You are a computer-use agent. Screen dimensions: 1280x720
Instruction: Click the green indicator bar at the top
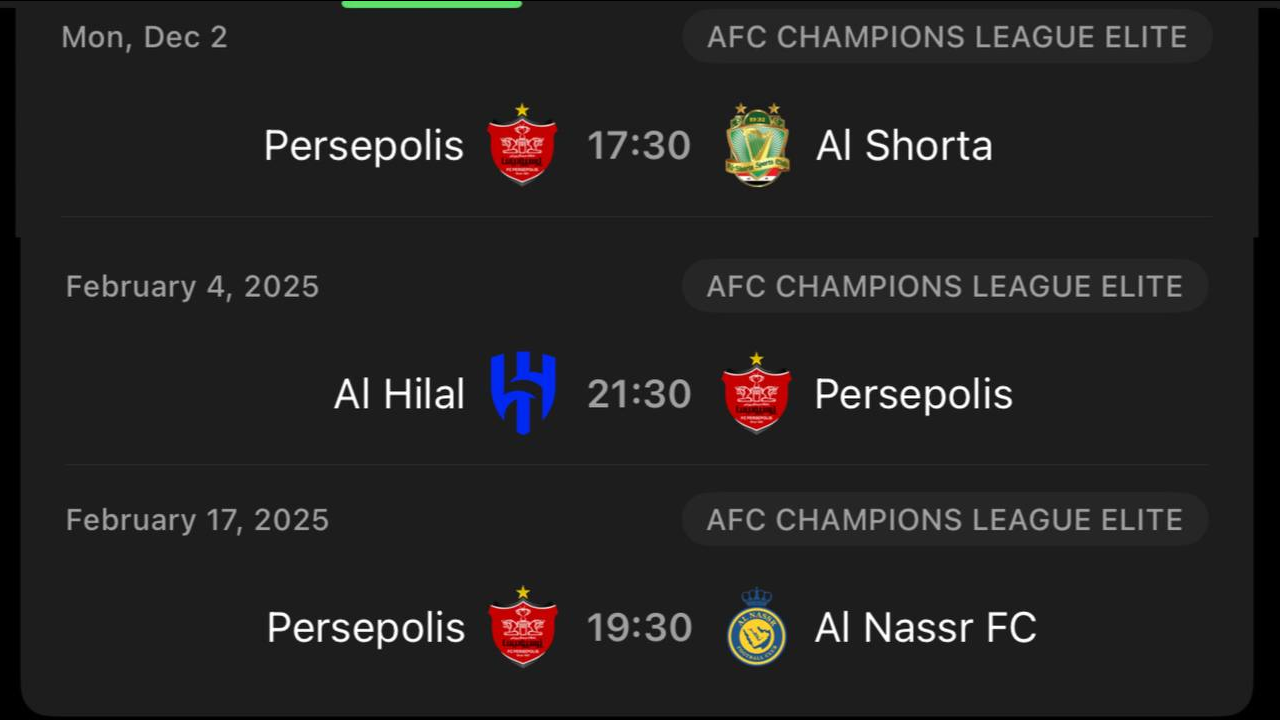431,4
